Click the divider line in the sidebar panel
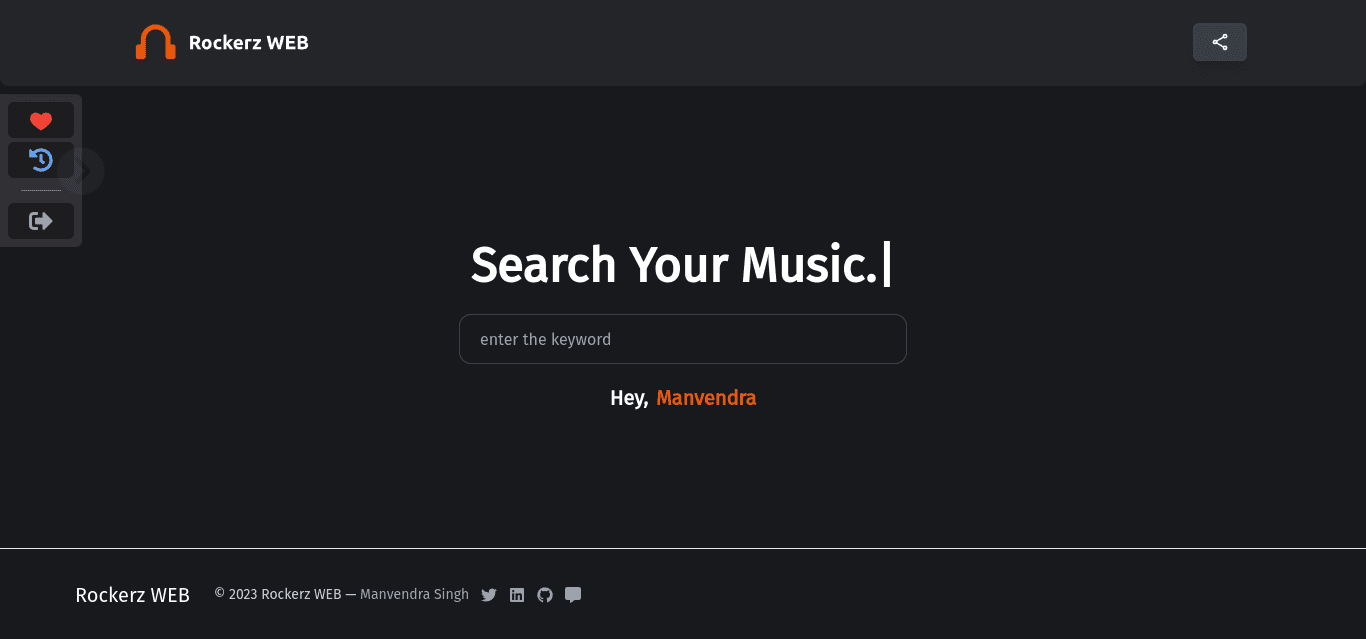Image resolution: width=1366 pixels, height=639 pixels. [41, 190]
